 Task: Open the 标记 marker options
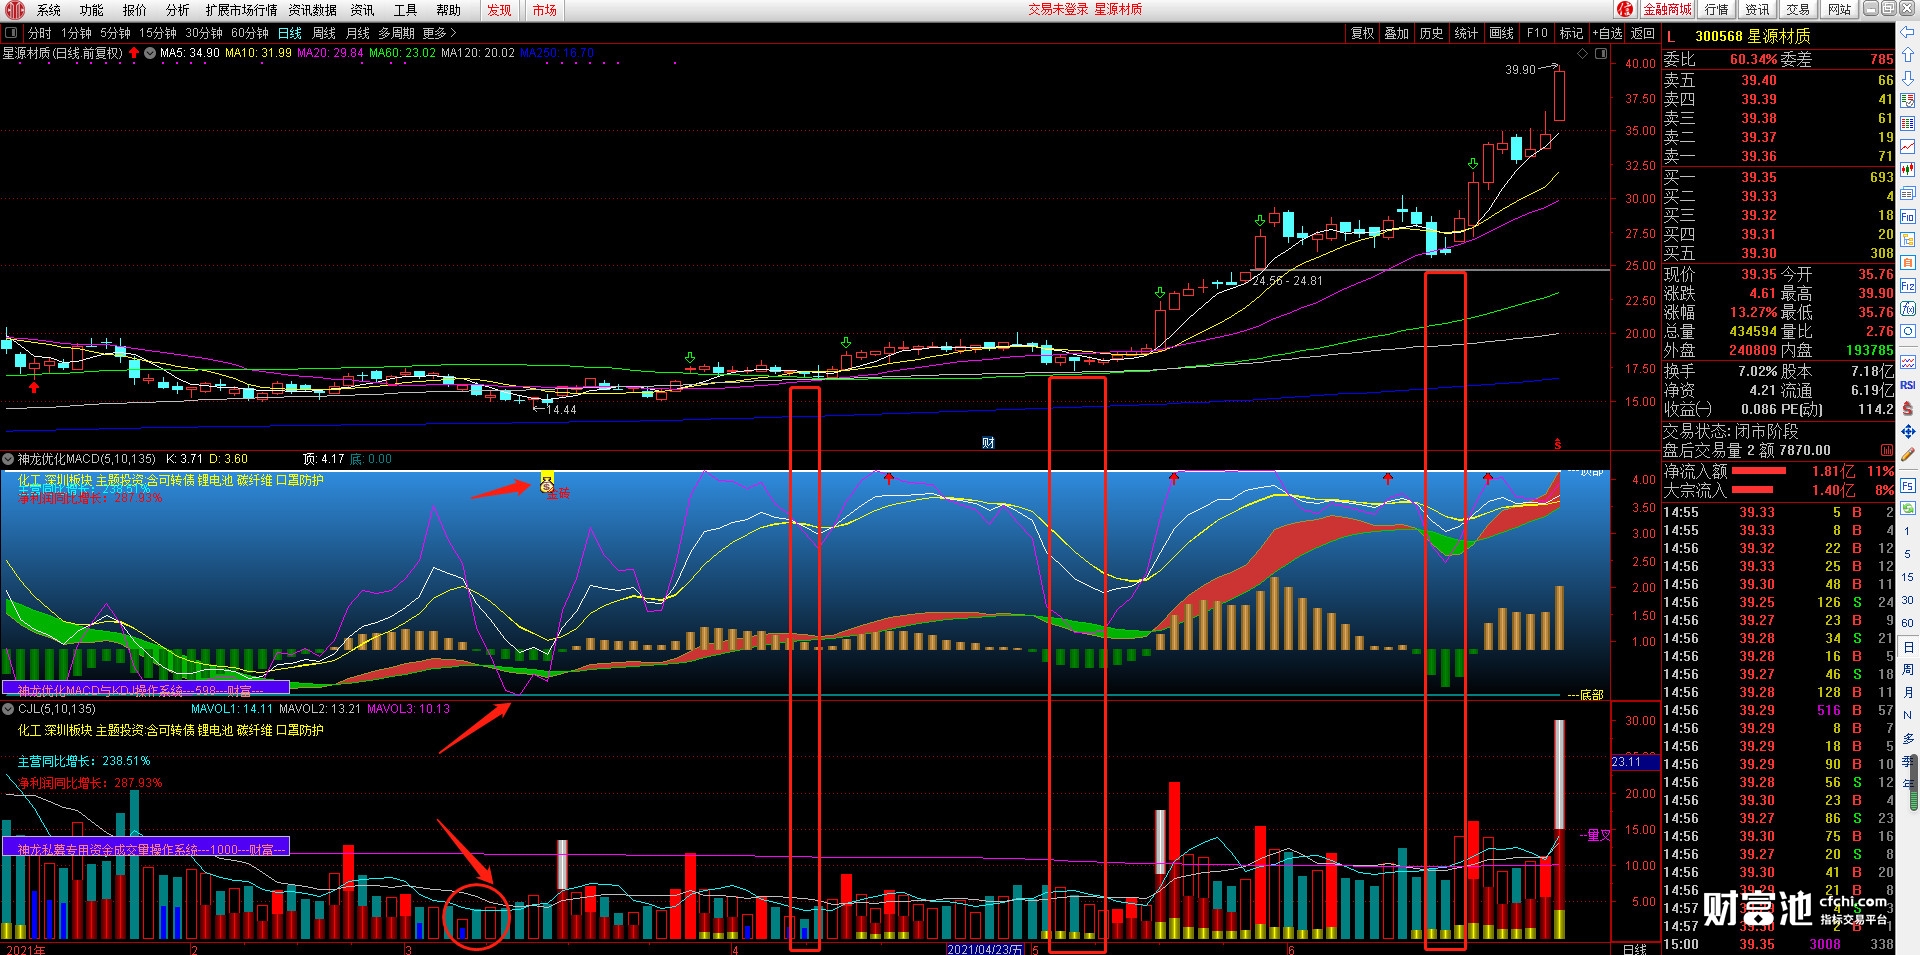tap(1572, 33)
